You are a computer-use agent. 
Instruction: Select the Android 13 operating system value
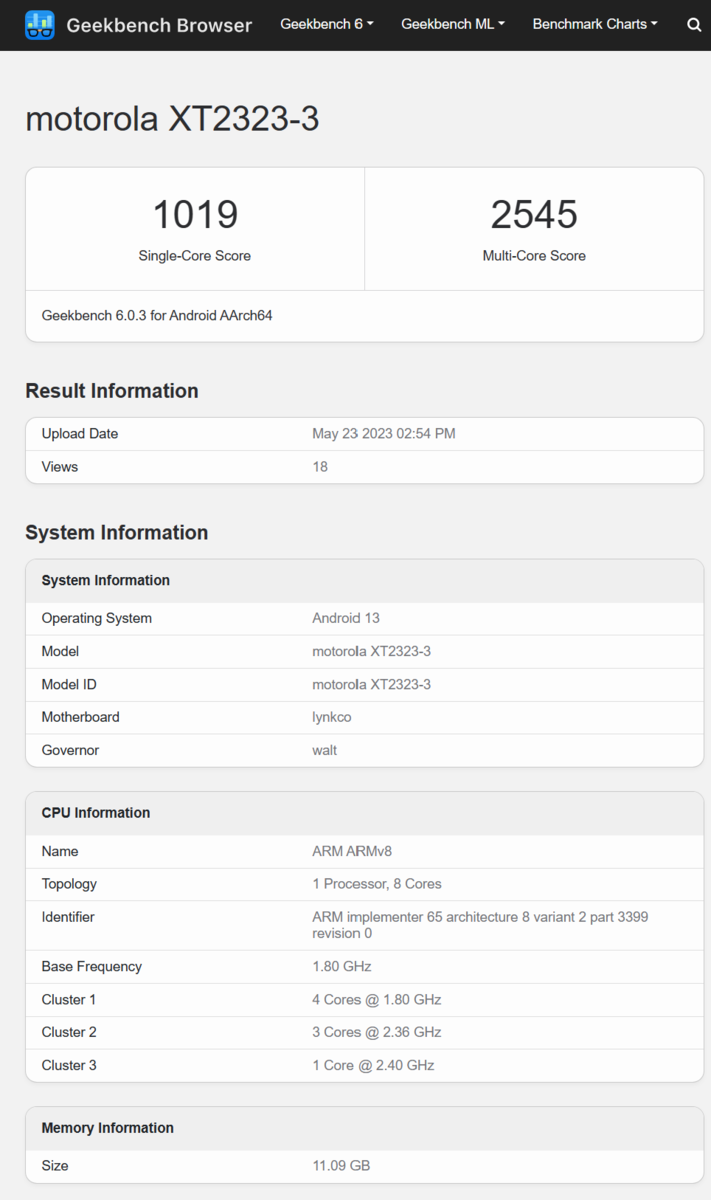(346, 618)
